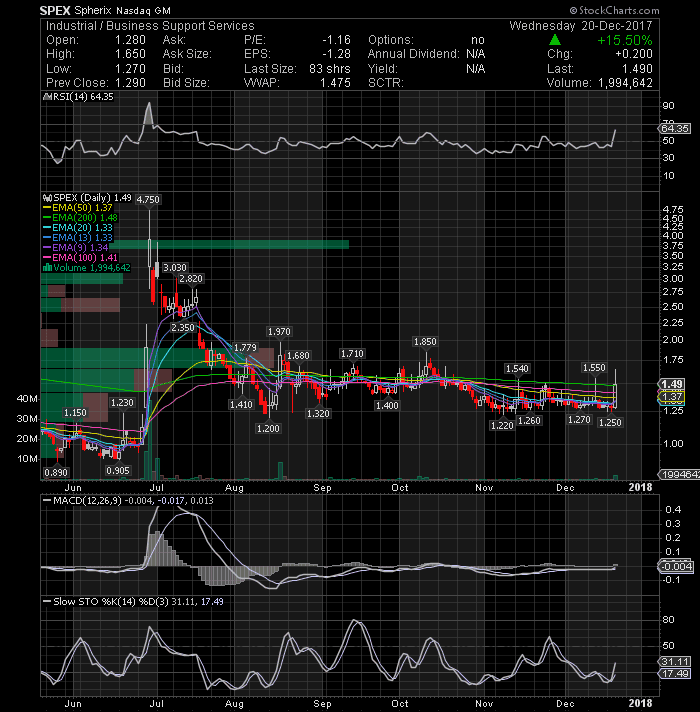
Task: Click the Slow STO %K(14) %D(3) label
Action: (111, 602)
